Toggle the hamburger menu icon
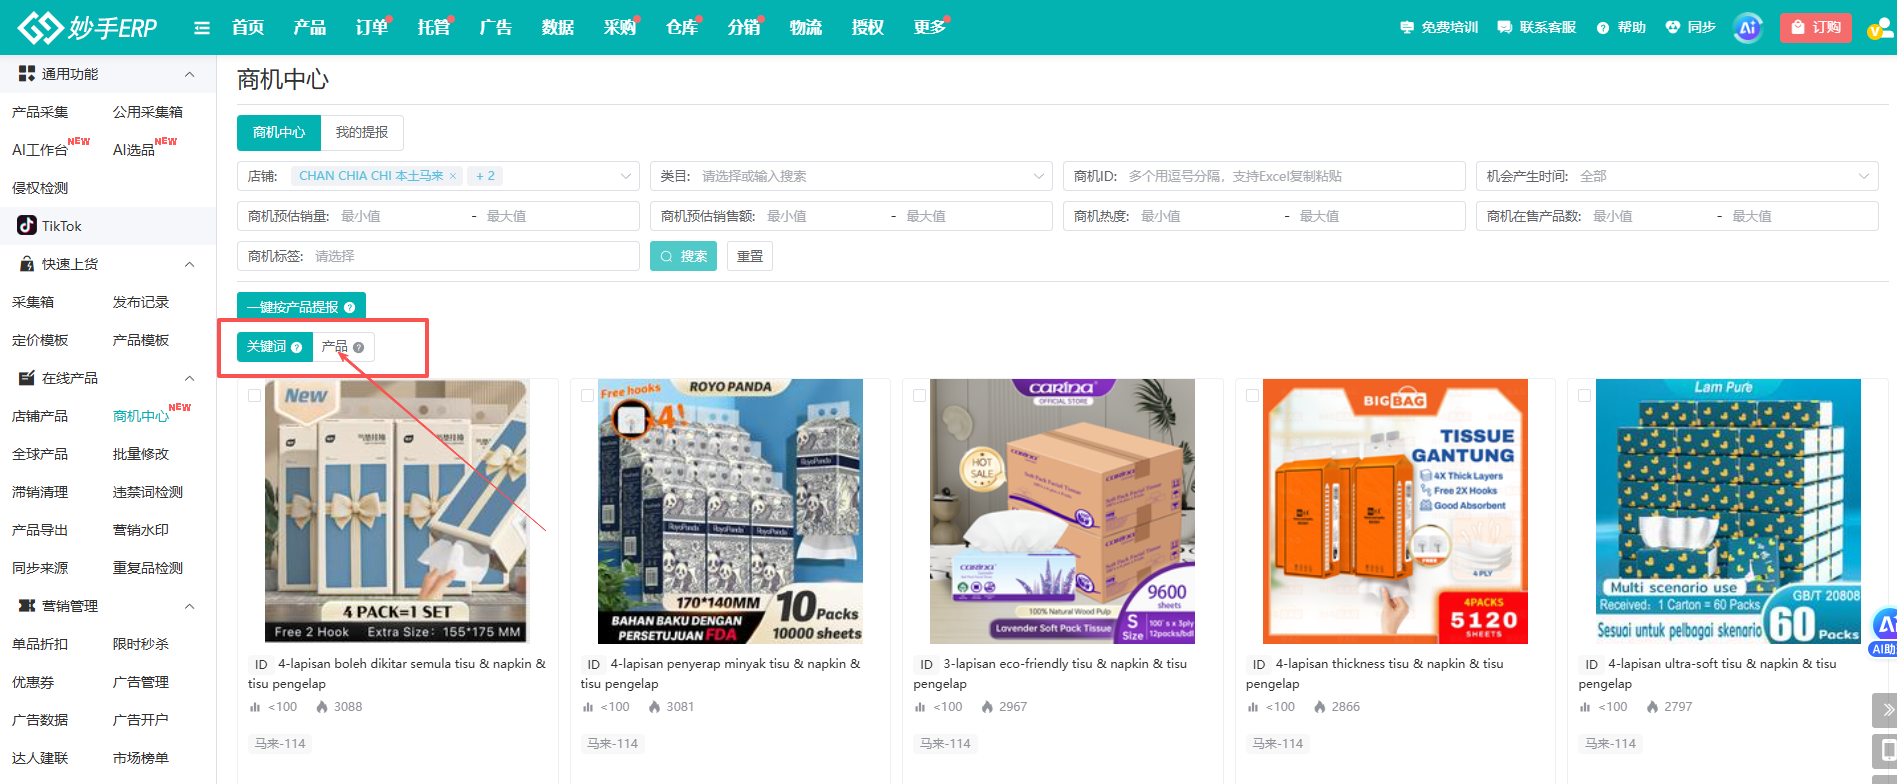The height and width of the screenshot is (784, 1897). pyautogui.click(x=202, y=28)
